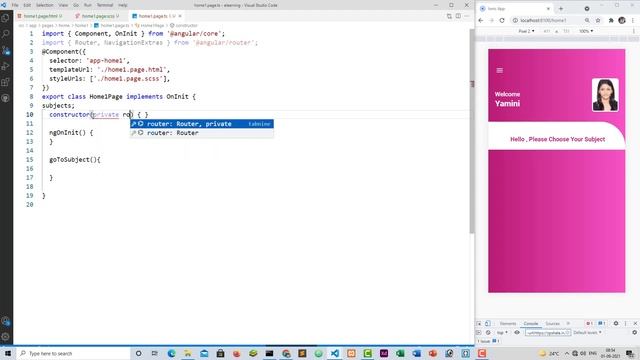Open the Accounts icon in VS Code

click(5, 321)
